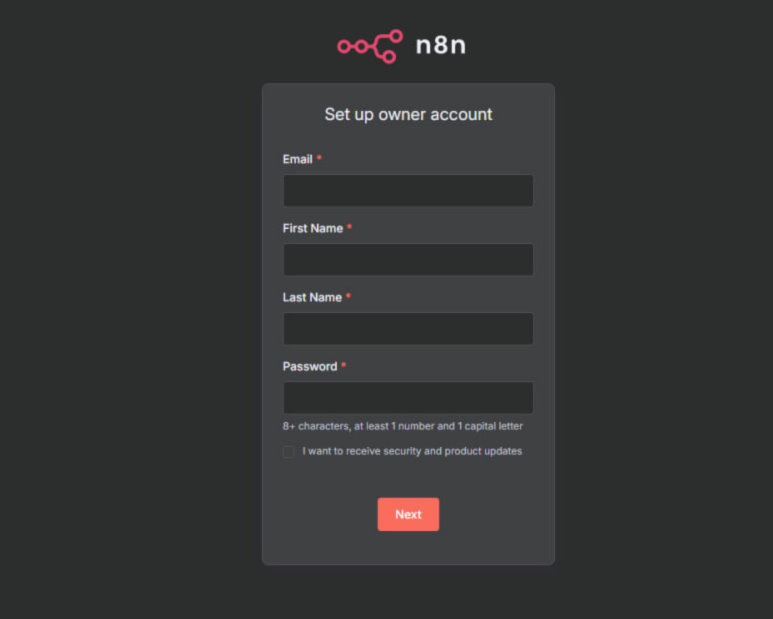Focus the Email input field
The image size is (773, 619).
(408, 190)
